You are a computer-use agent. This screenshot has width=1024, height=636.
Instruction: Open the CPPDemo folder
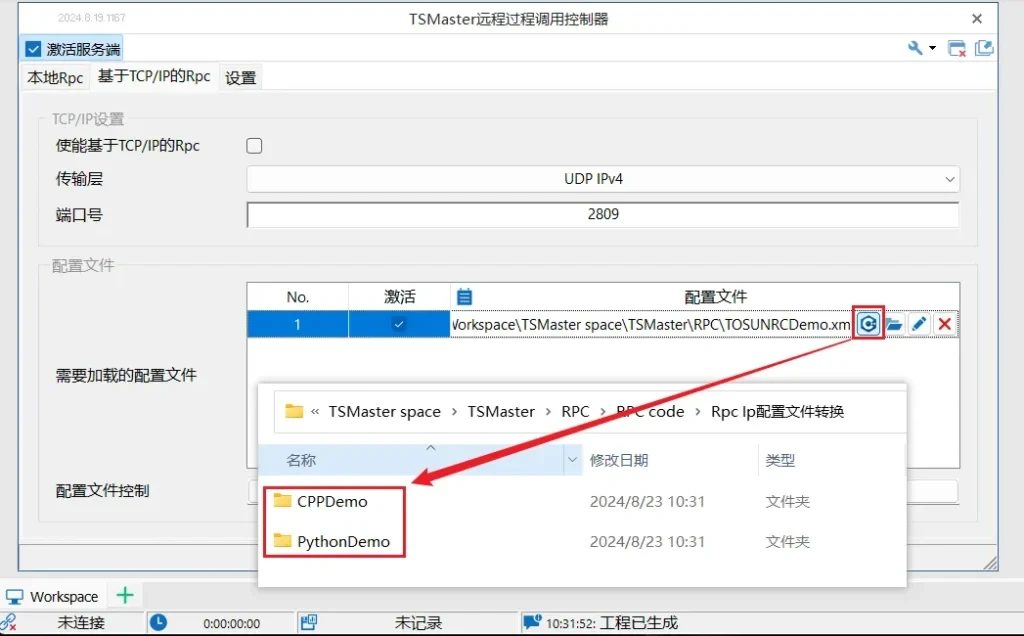(x=332, y=501)
